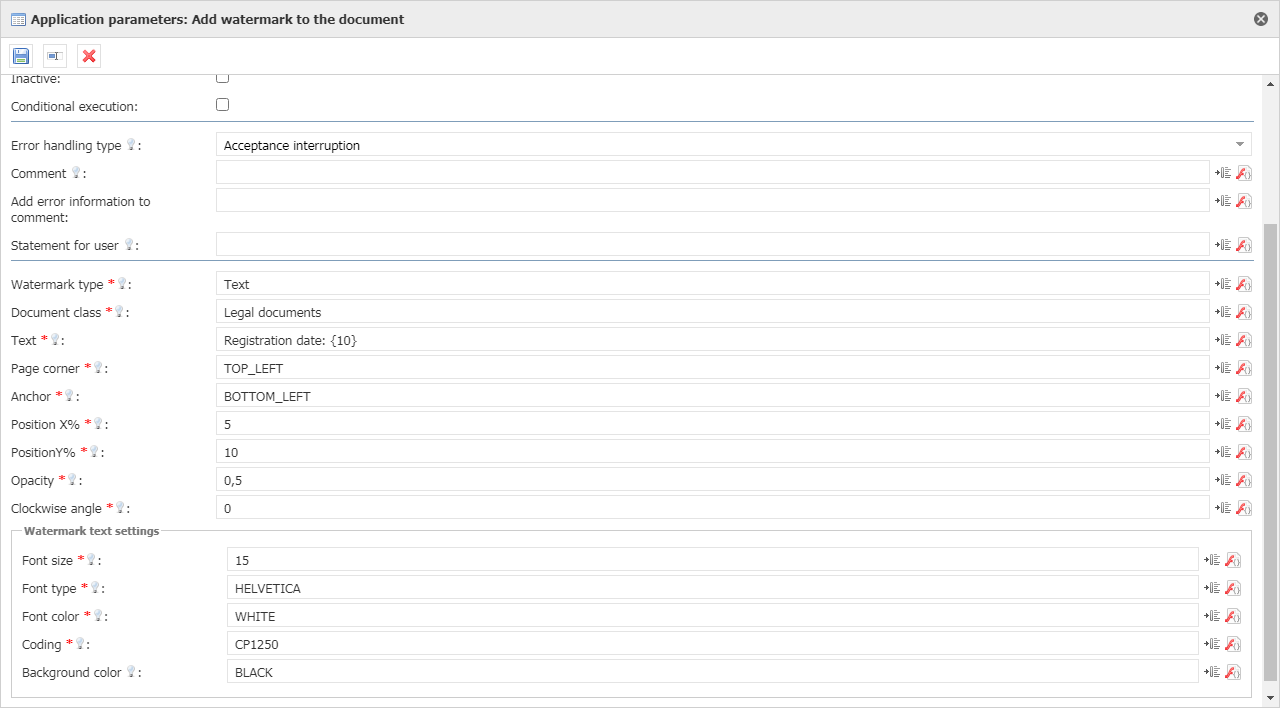Click the help lightbulb beside Statement for user

pos(128,245)
